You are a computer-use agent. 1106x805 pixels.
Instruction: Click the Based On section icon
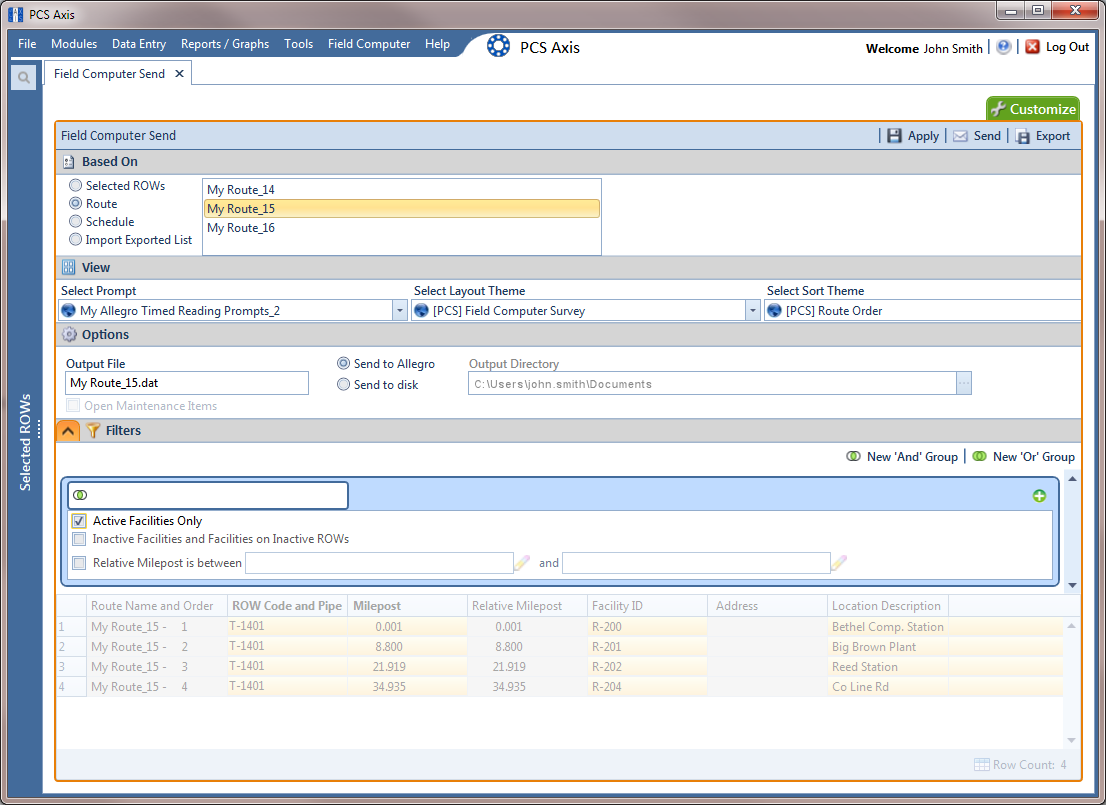click(x=68, y=162)
